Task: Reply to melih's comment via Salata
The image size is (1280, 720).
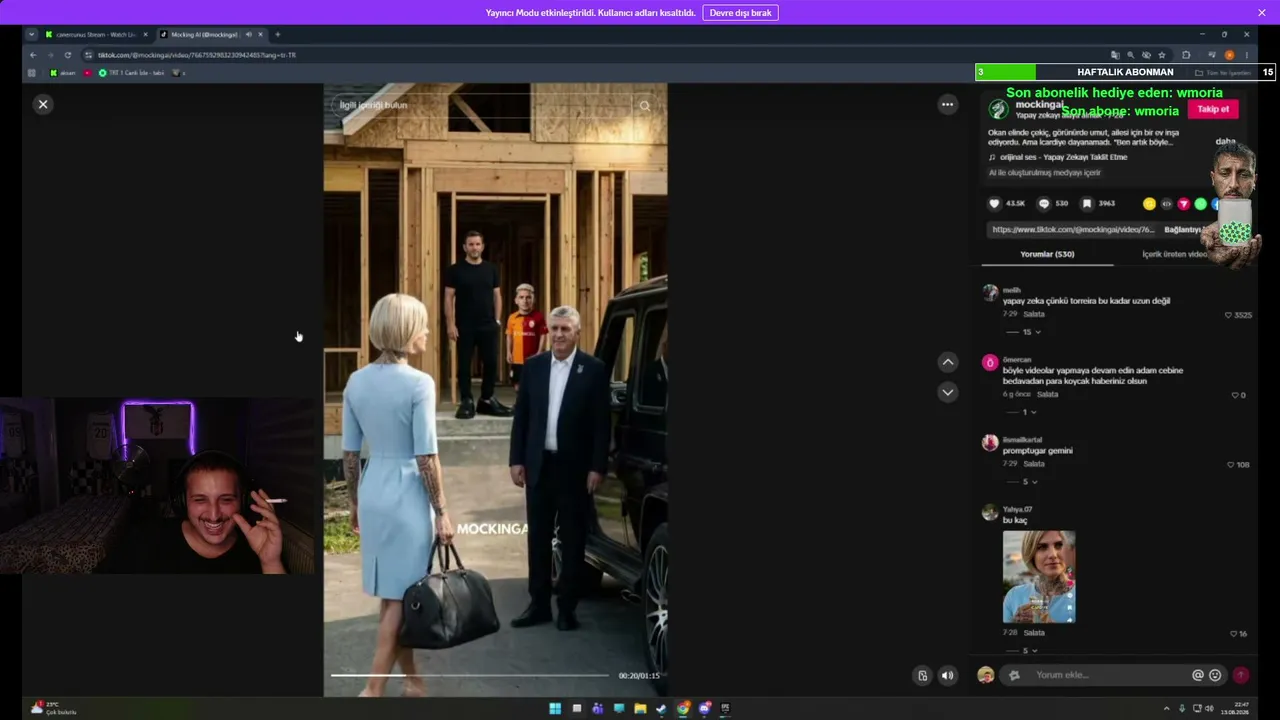Action: [x=1034, y=314]
